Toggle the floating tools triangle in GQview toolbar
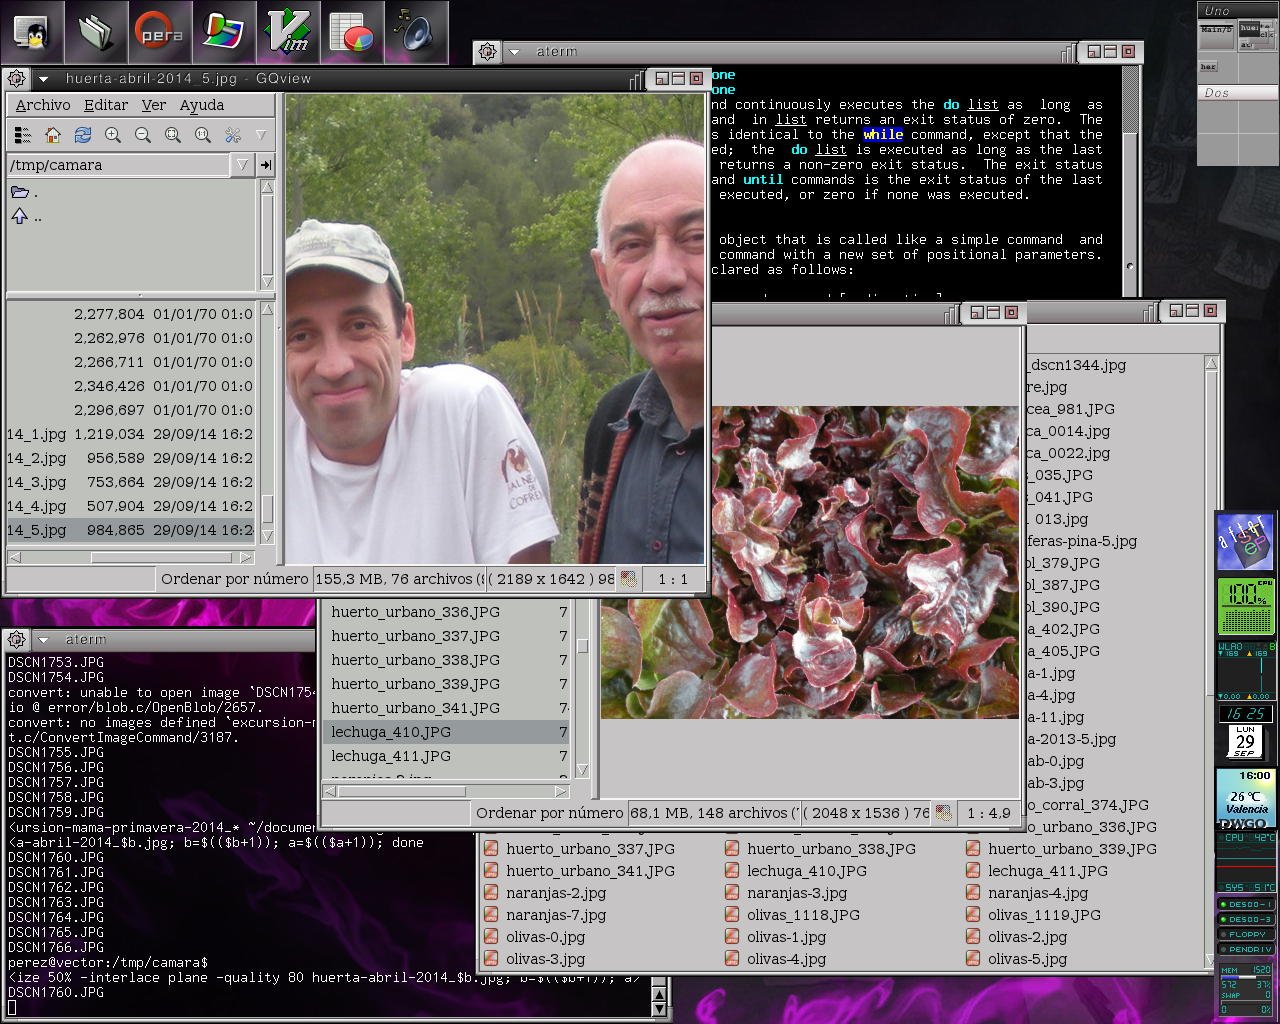1280x1024 pixels. tap(261, 134)
